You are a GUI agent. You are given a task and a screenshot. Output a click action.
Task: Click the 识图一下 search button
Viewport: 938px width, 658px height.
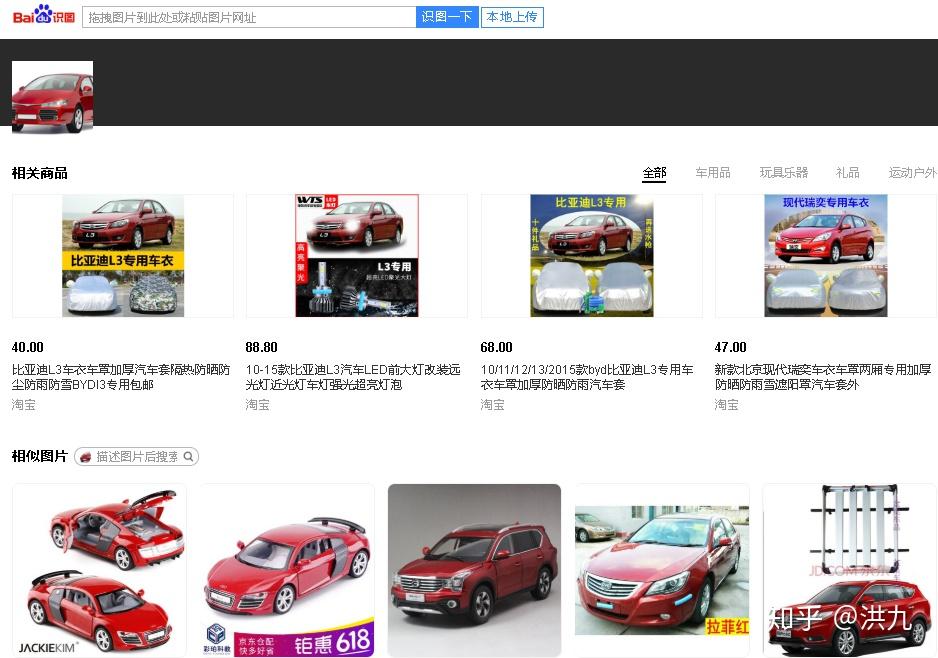tap(447, 17)
